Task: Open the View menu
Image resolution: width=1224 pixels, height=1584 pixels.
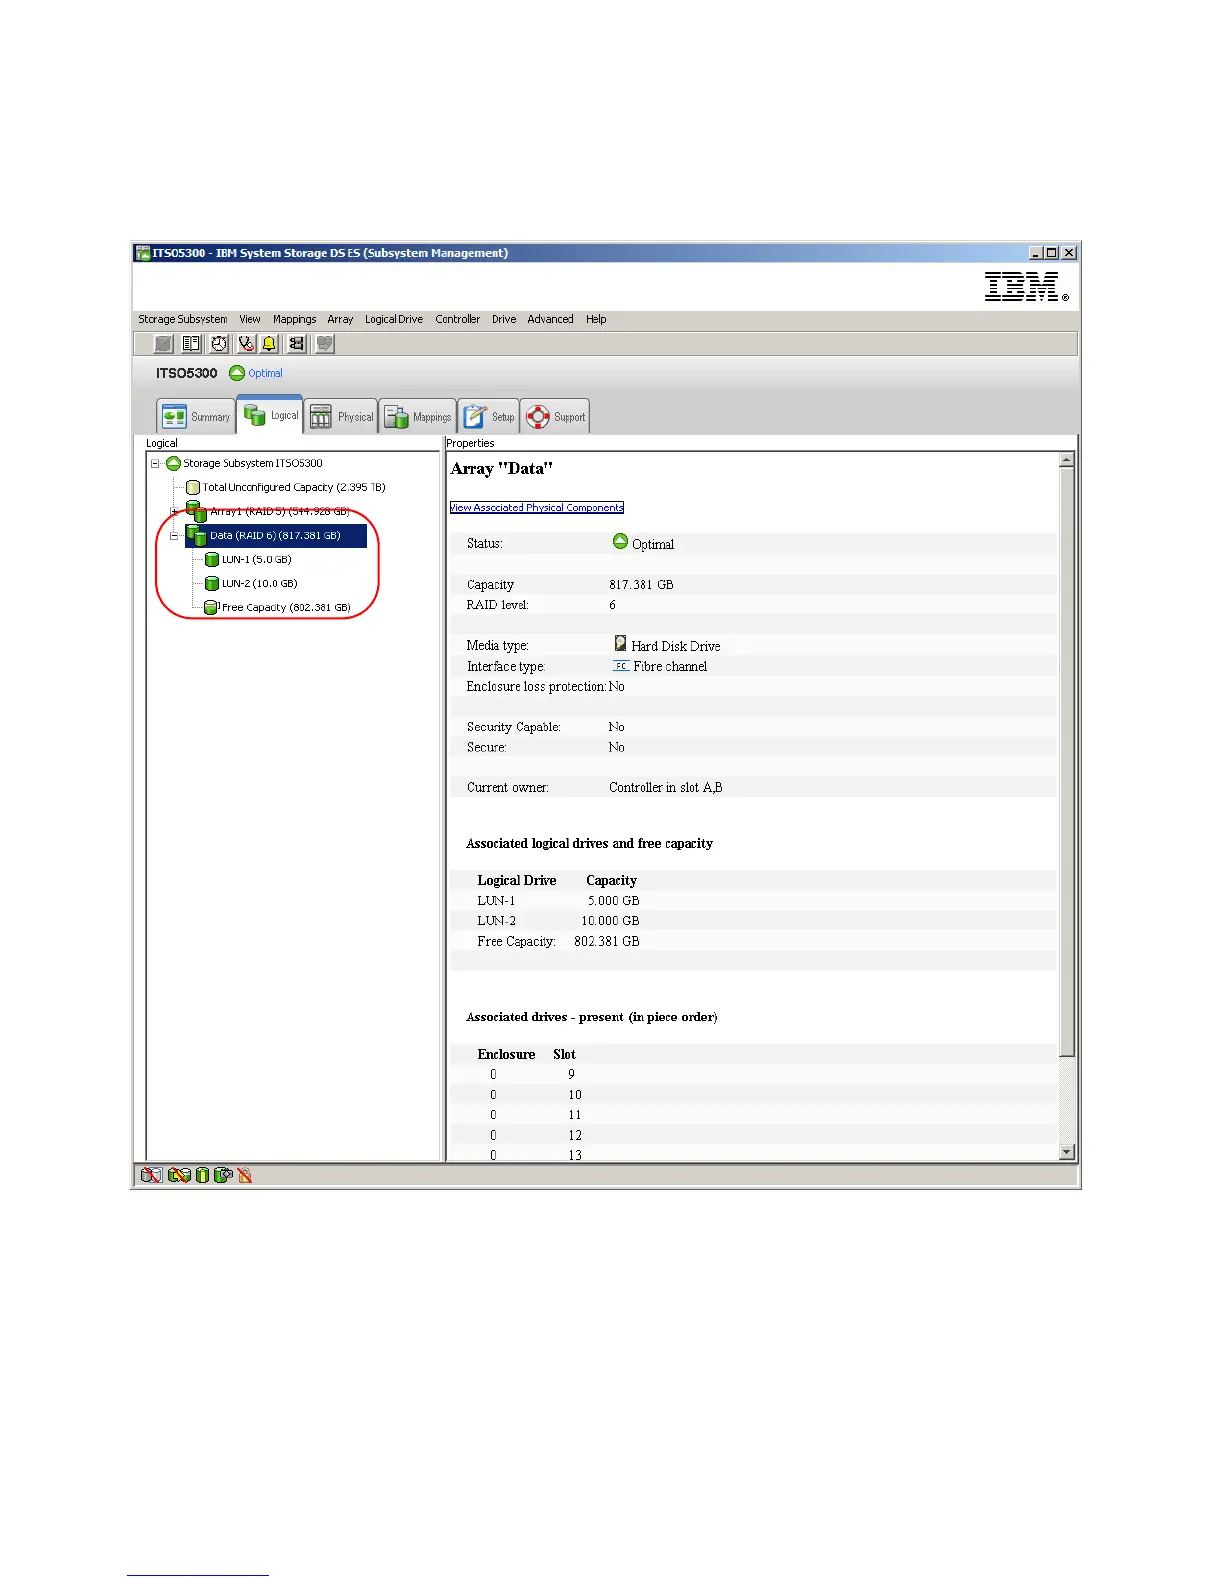Action: (x=250, y=319)
